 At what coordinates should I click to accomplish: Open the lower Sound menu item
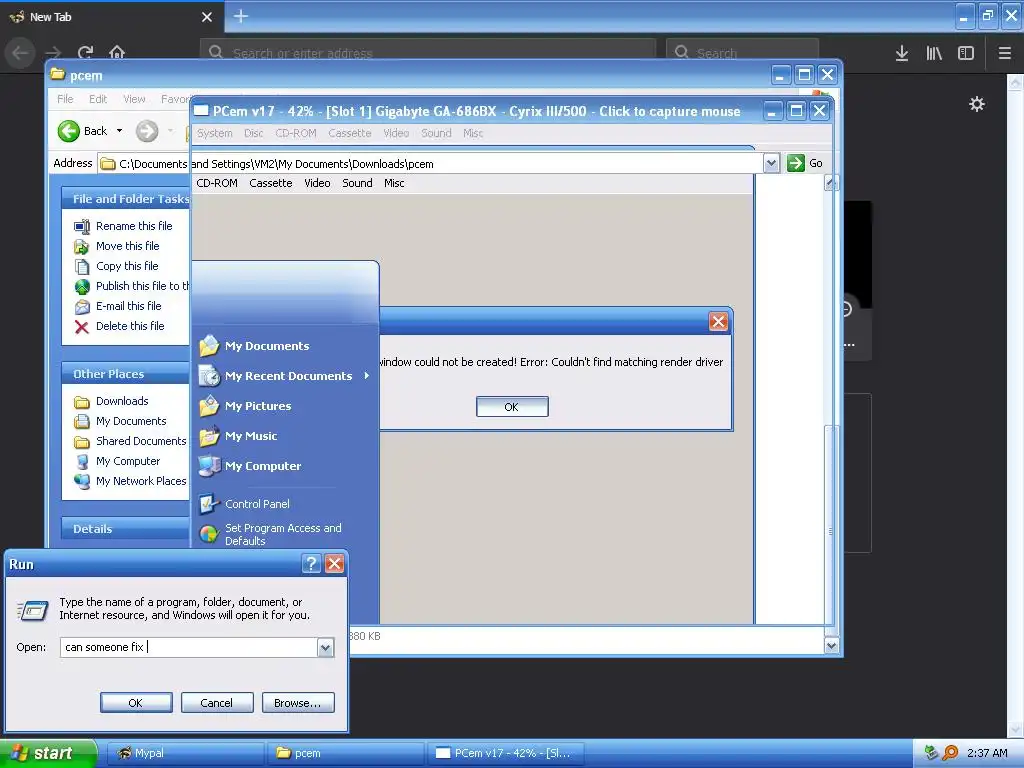coord(357,183)
